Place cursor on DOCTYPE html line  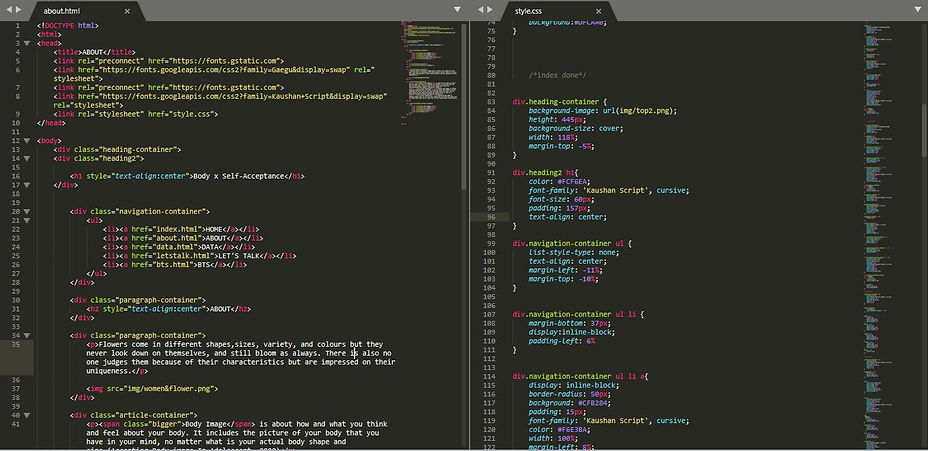[x=67, y=25]
